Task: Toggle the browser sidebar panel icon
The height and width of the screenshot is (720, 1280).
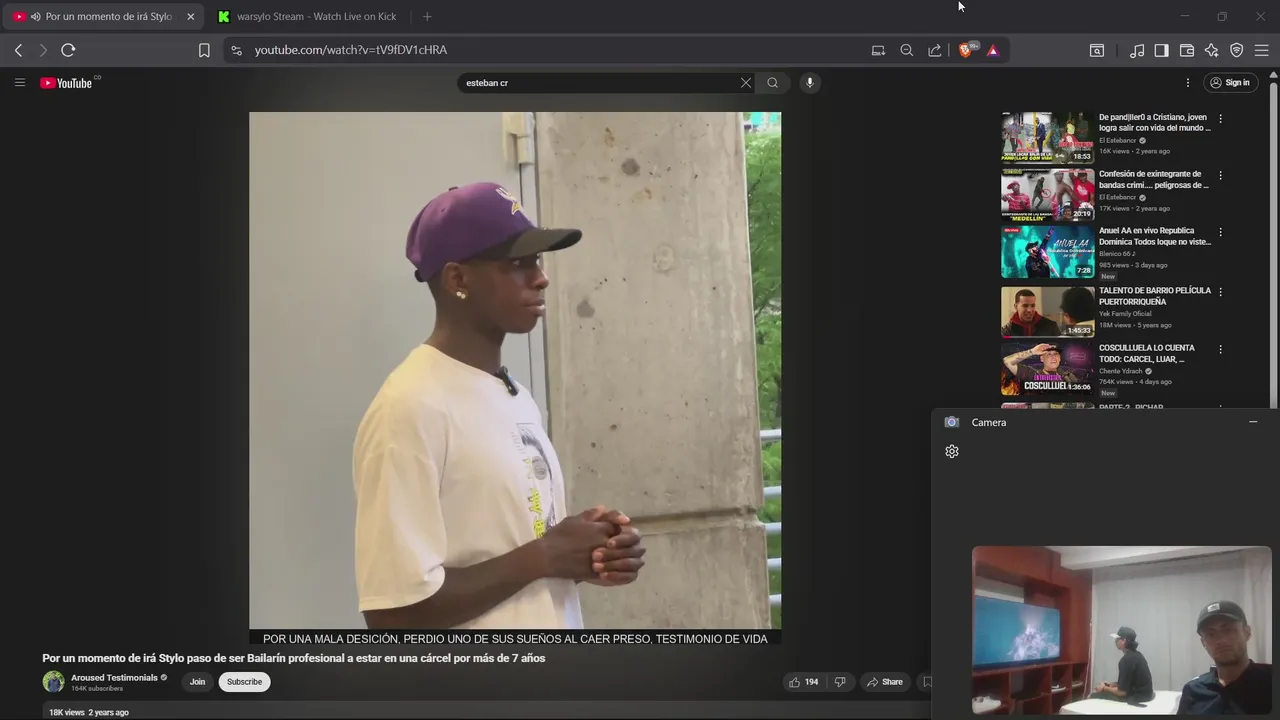Action: tap(1161, 50)
